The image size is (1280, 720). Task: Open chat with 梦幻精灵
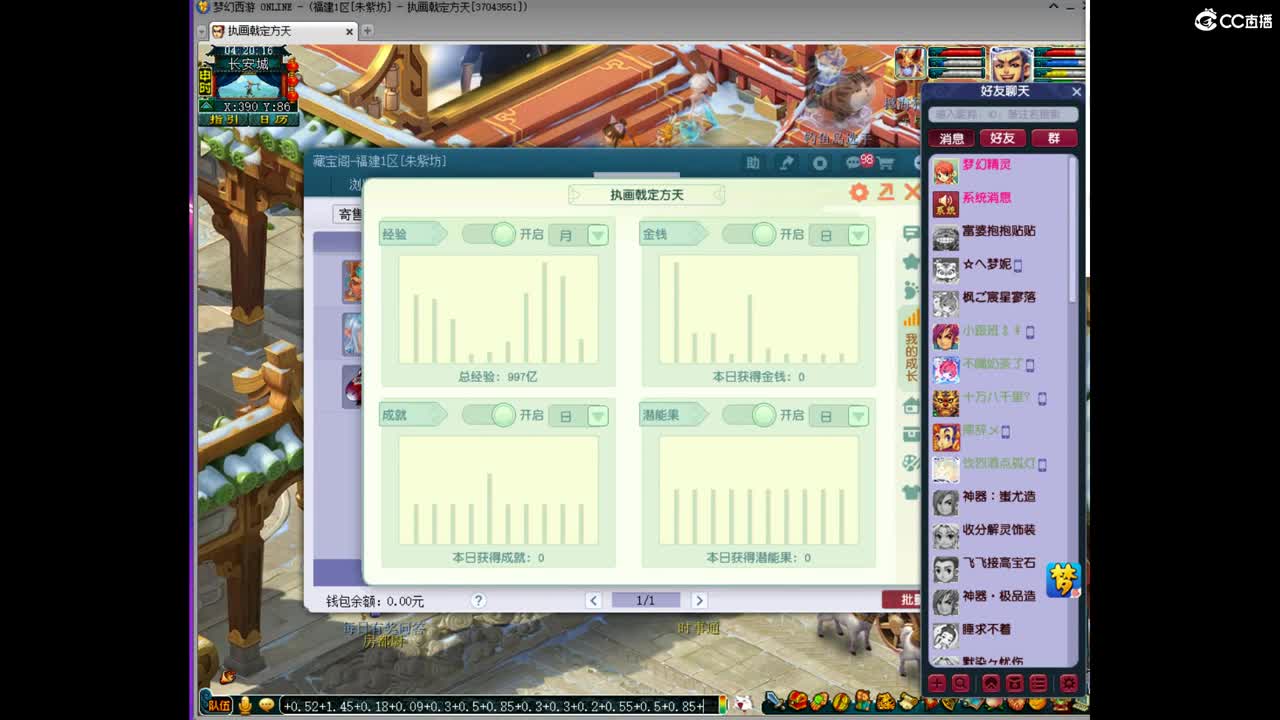coord(999,171)
